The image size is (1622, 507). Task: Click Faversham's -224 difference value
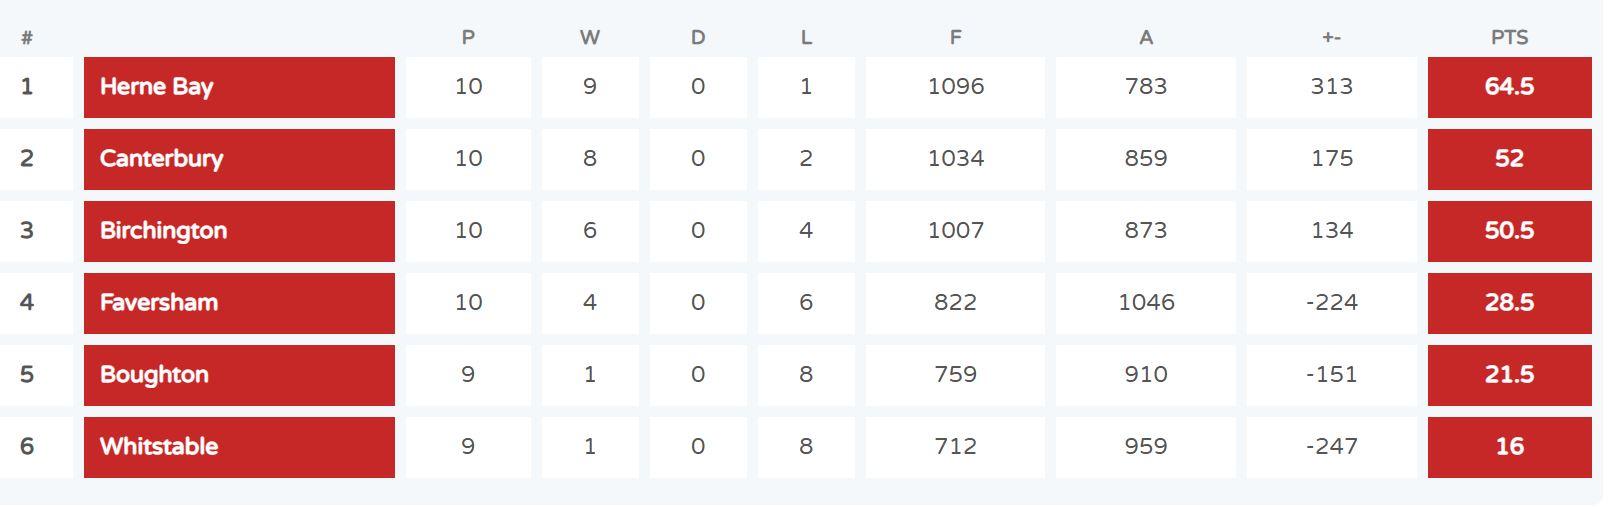click(1331, 302)
